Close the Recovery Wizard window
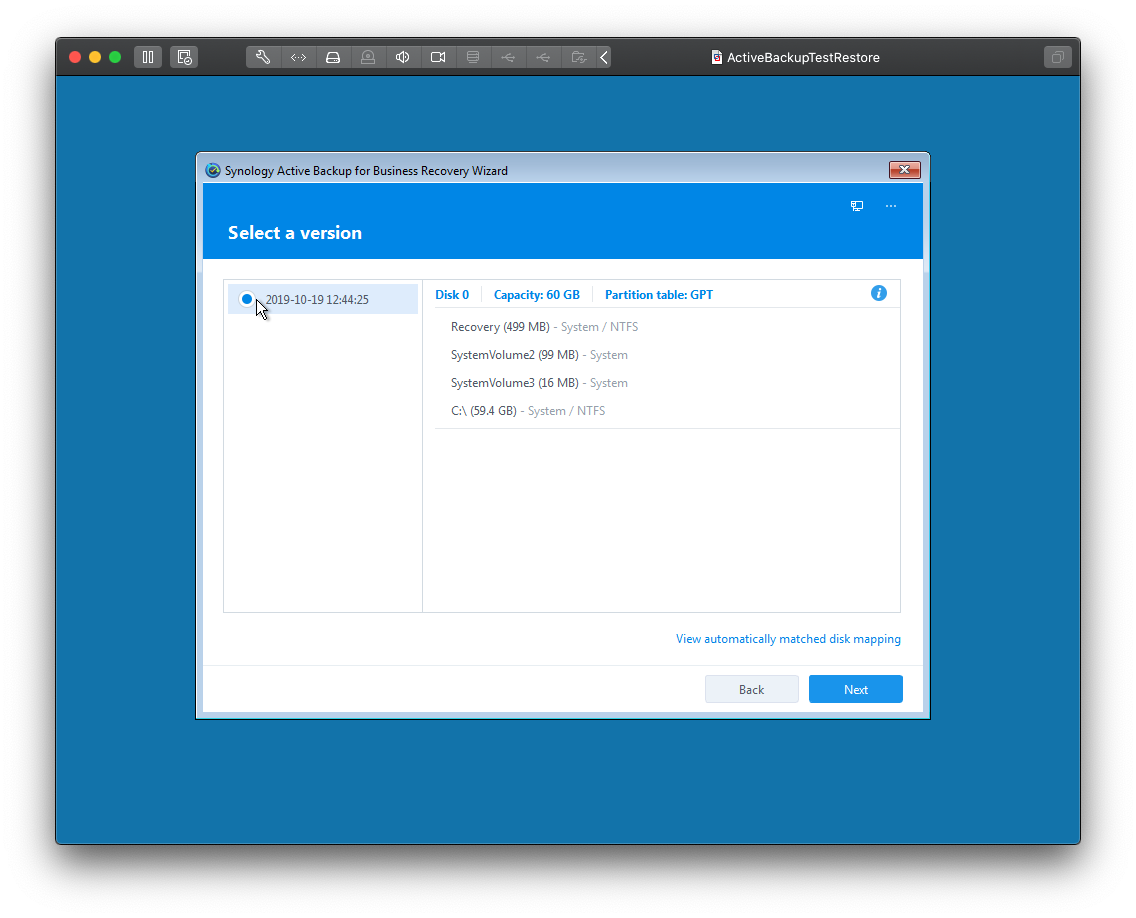The width and height of the screenshot is (1136, 918). (904, 170)
